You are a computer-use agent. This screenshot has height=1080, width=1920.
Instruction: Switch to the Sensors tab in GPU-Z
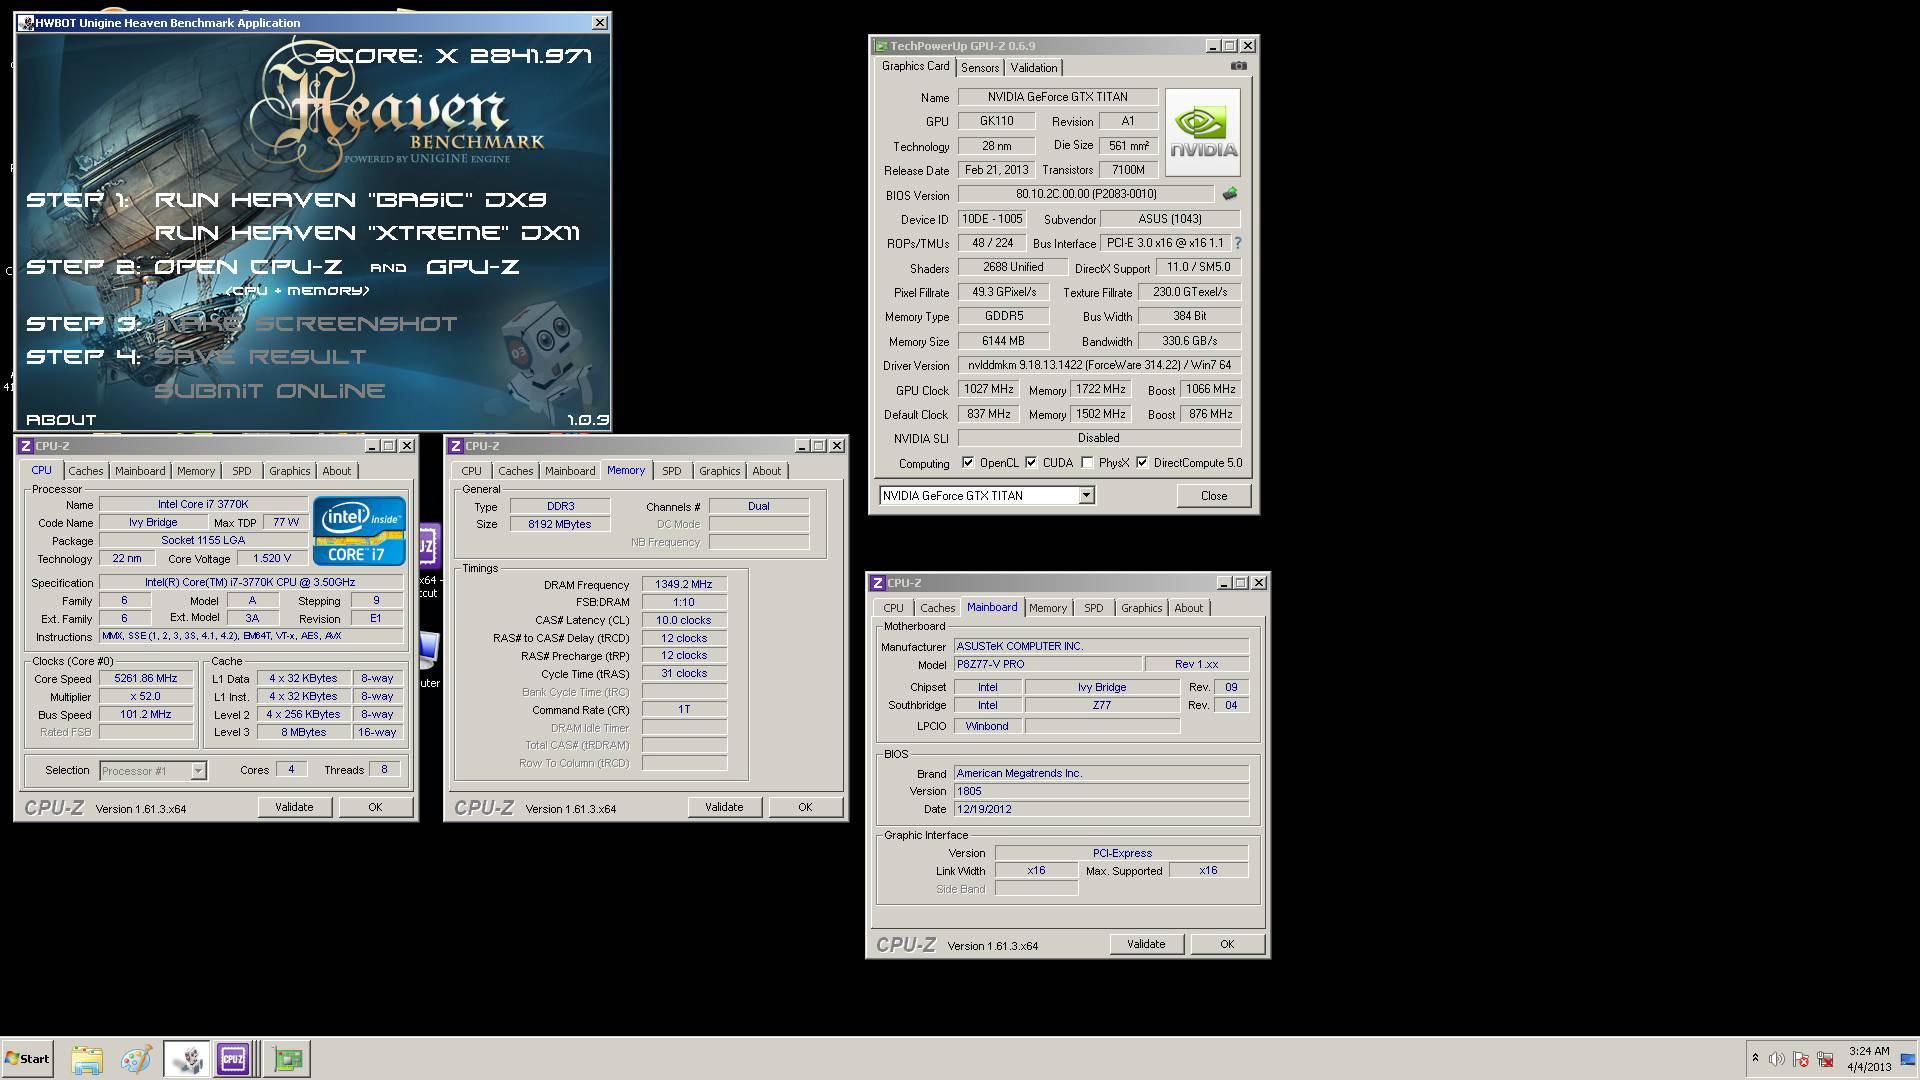pyautogui.click(x=980, y=67)
